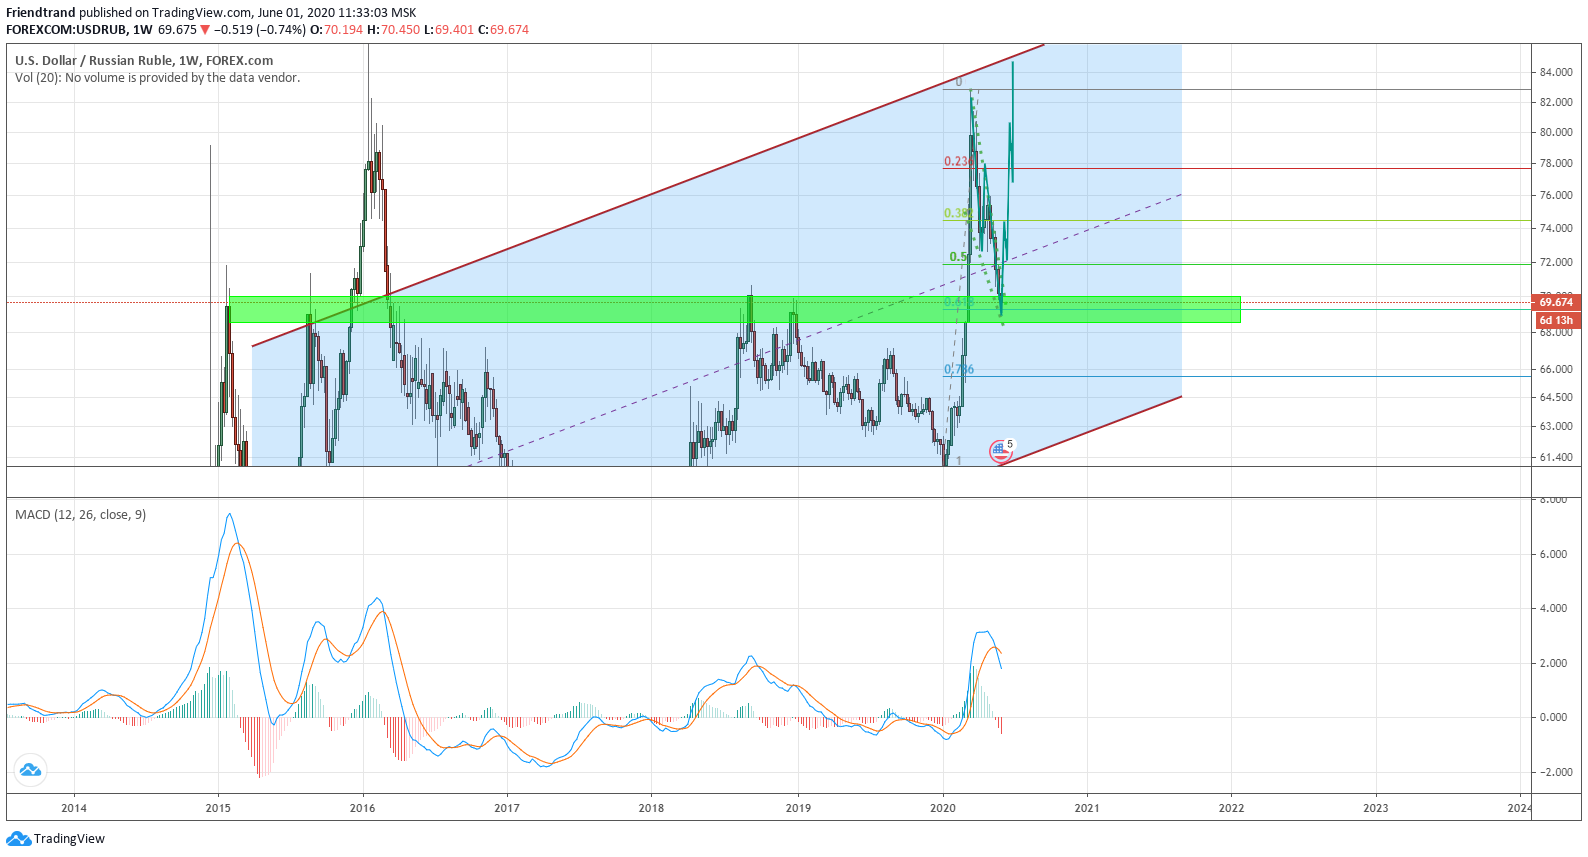Click the round cloud icon in MACD pane

coord(30,770)
